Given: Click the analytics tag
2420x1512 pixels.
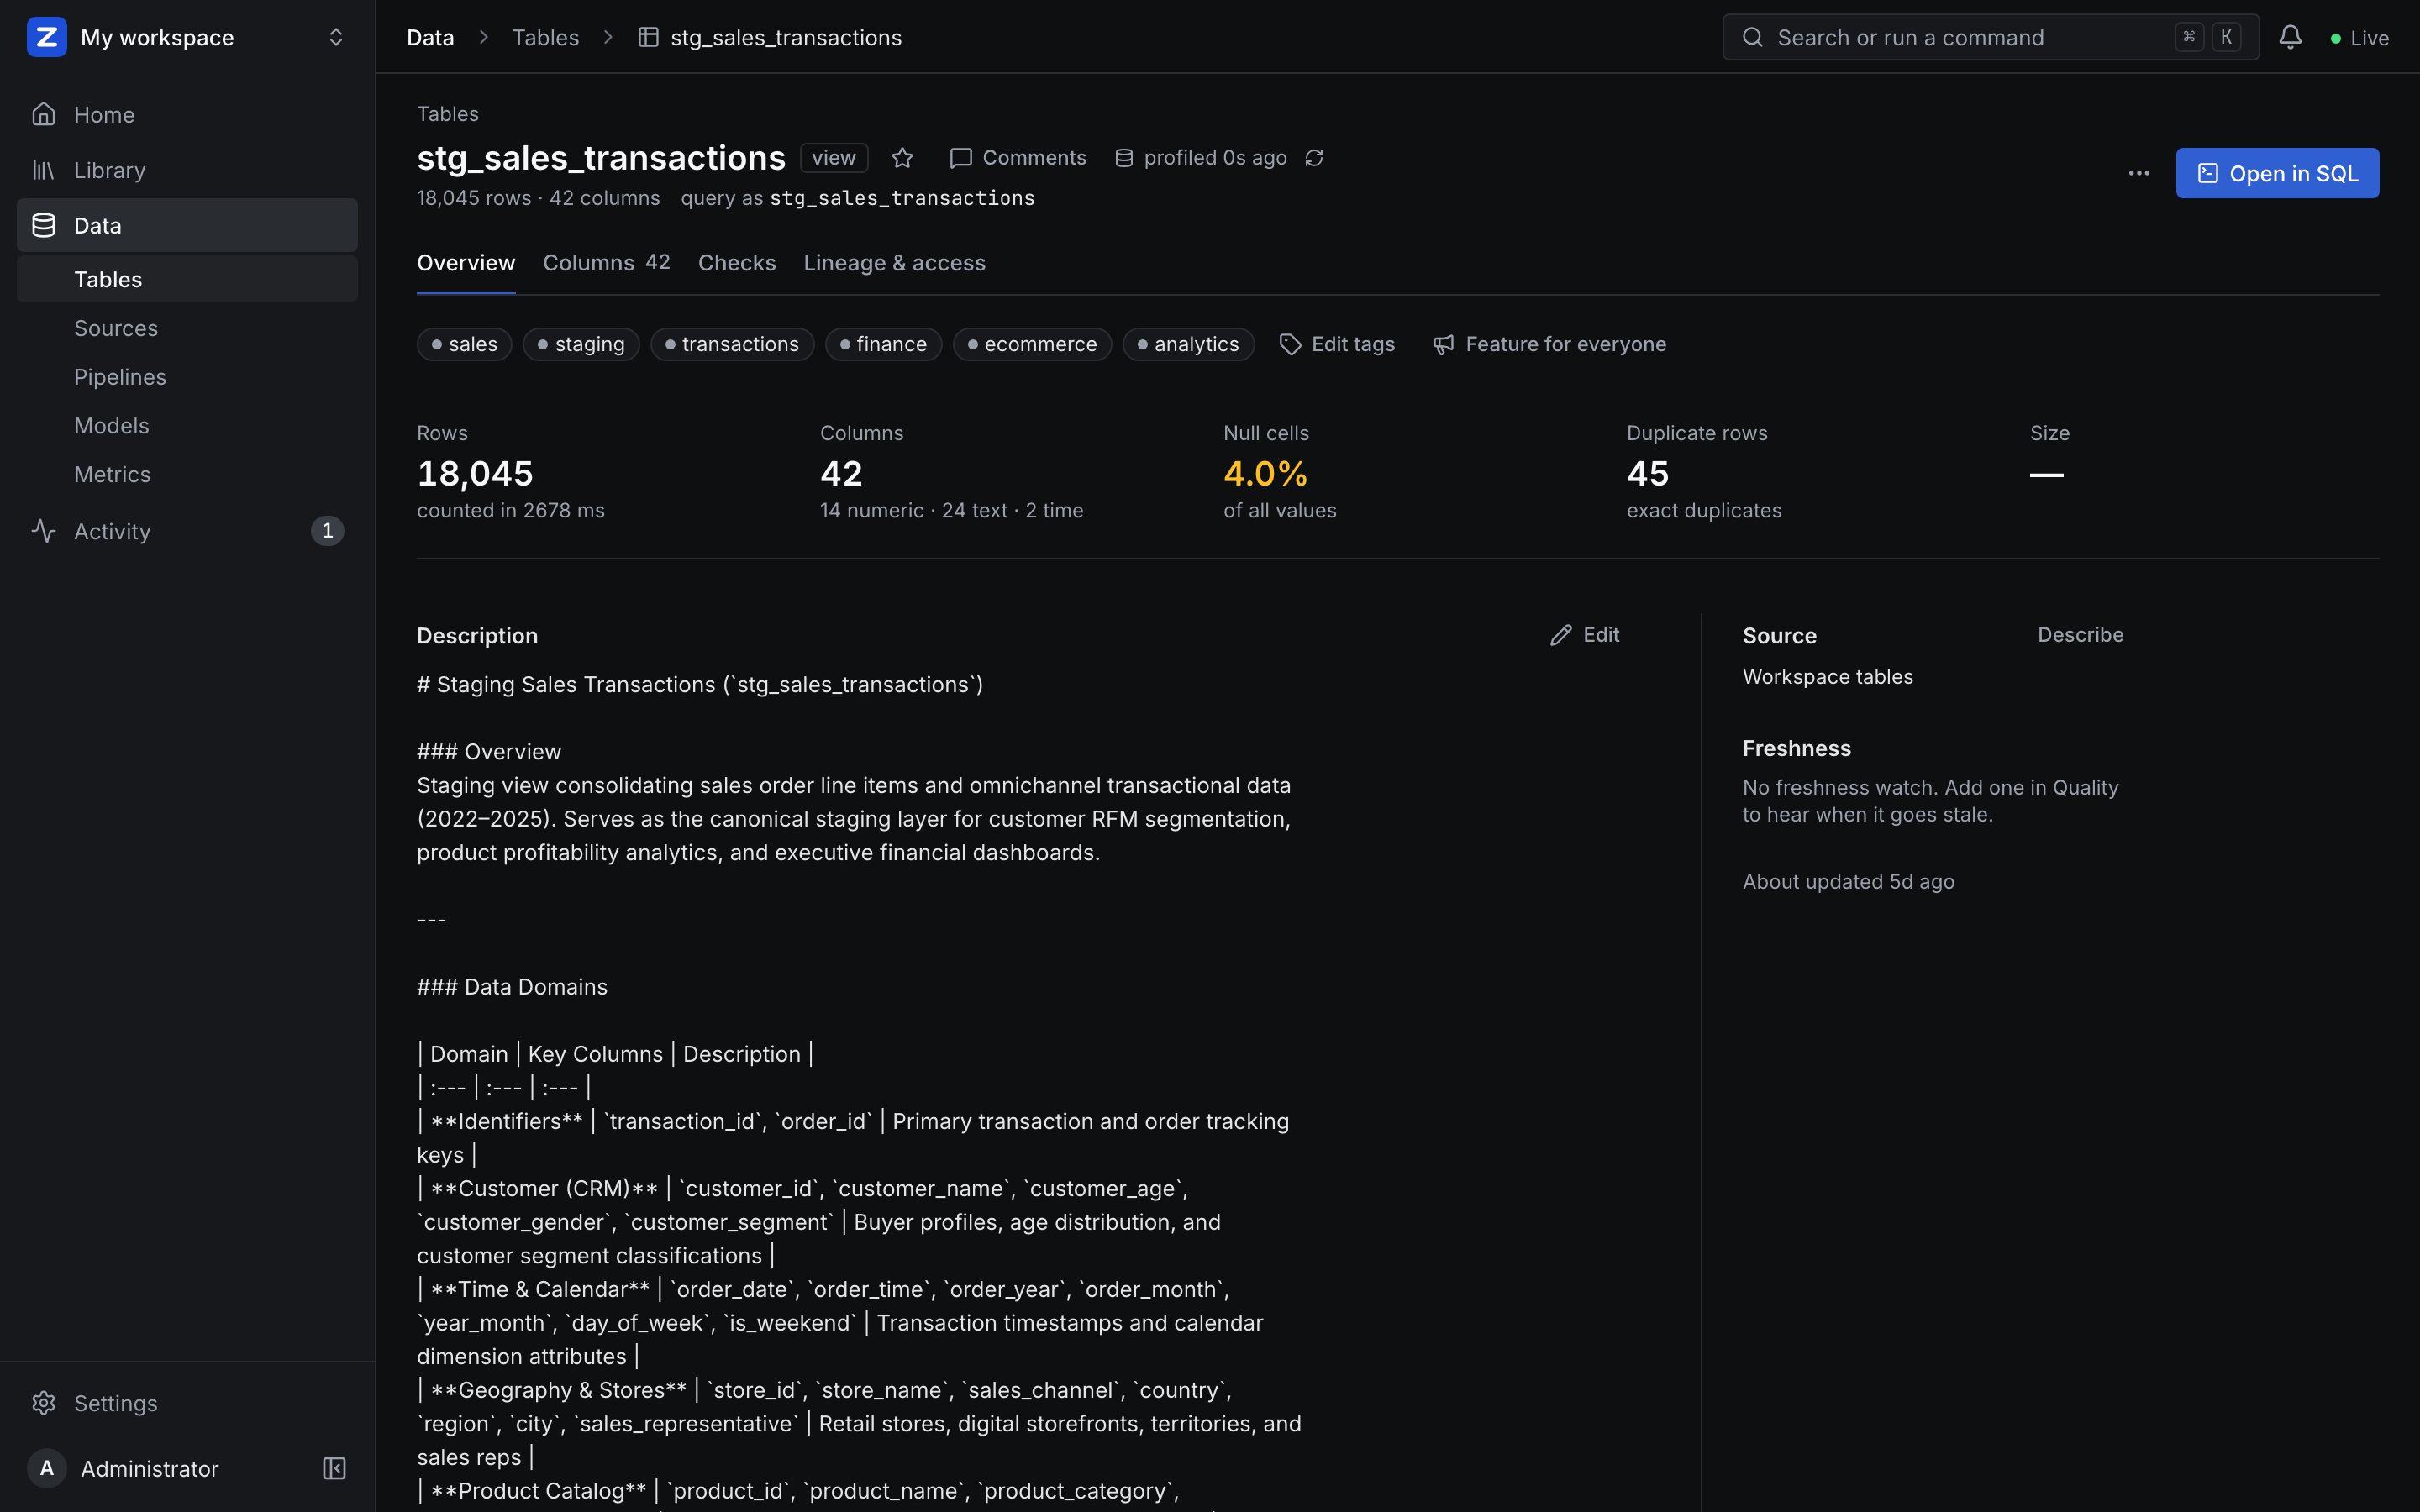Looking at the screenshot, I should tap(1188, 344).
